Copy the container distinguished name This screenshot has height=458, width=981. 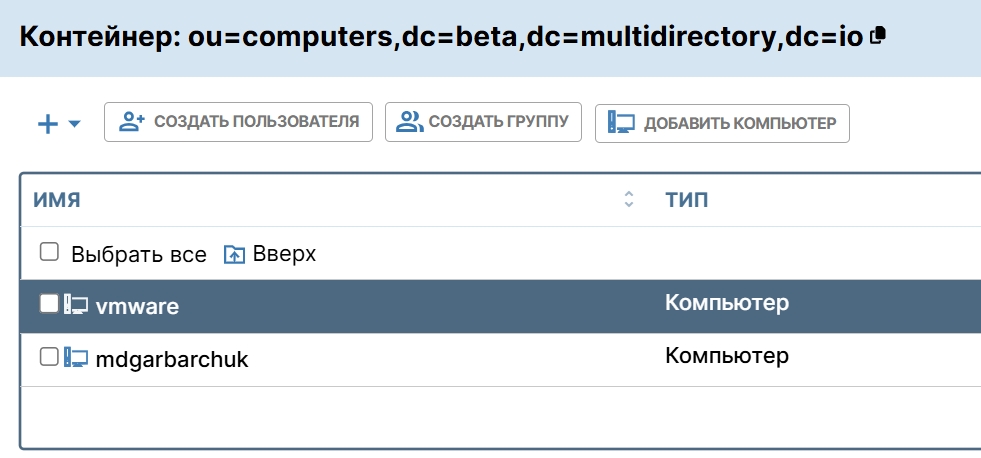coord(878,36)
